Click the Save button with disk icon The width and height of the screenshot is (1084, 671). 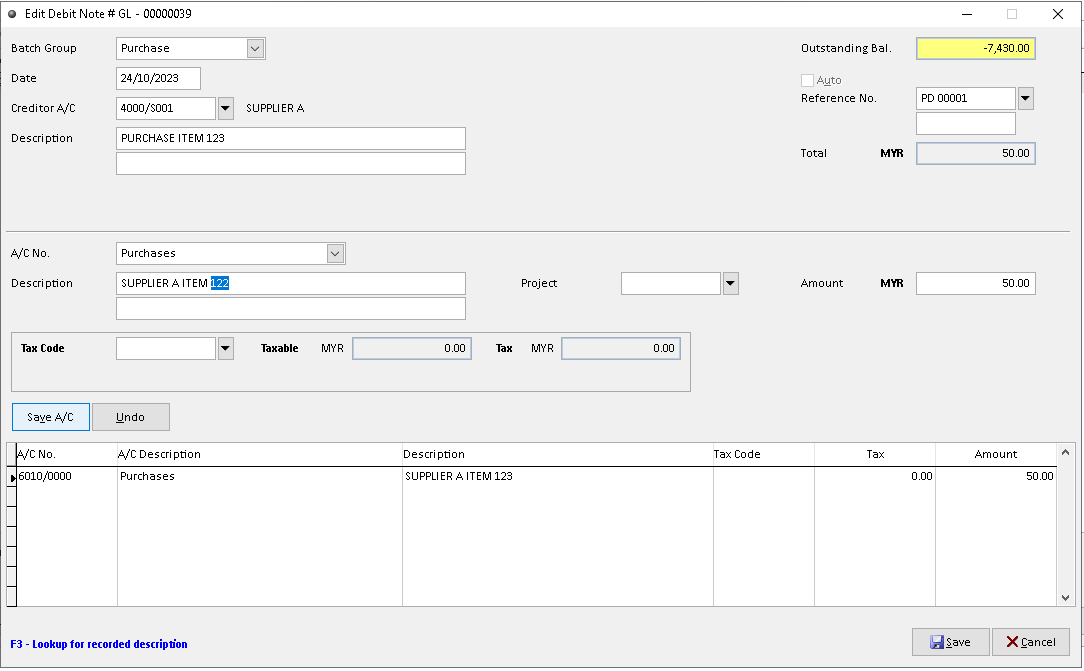coord(951,642)
